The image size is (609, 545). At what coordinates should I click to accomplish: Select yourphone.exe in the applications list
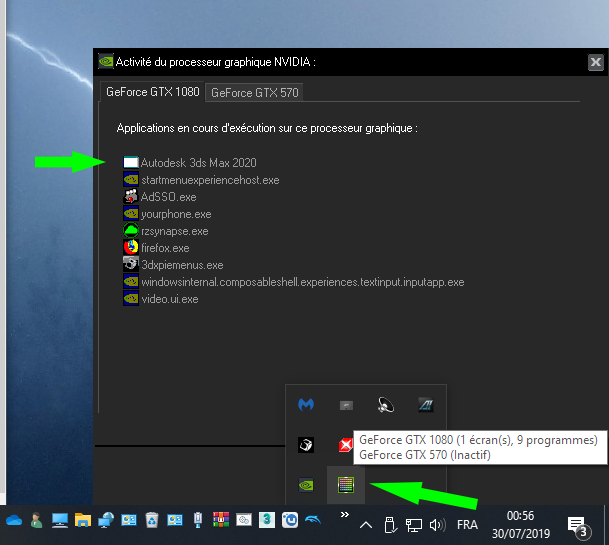[167, 214]
